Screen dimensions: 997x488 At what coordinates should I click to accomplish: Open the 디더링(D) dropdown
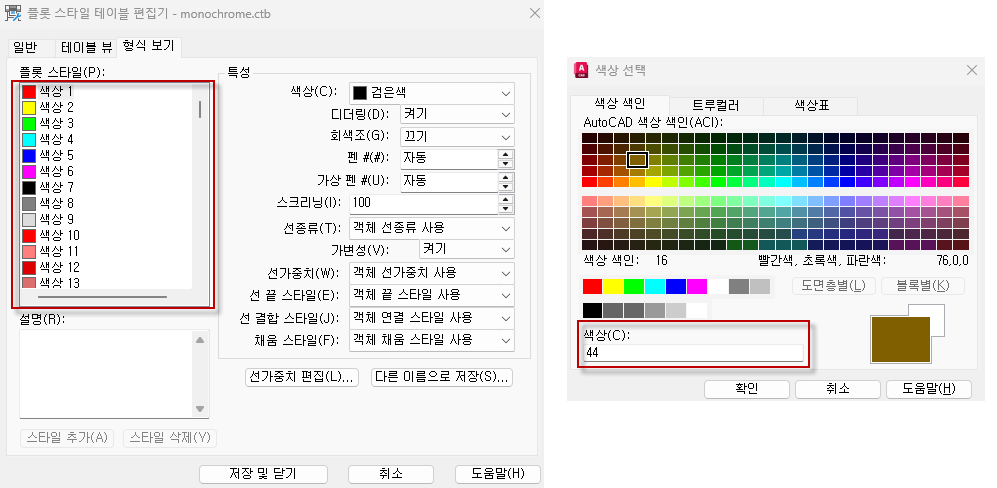457,115
